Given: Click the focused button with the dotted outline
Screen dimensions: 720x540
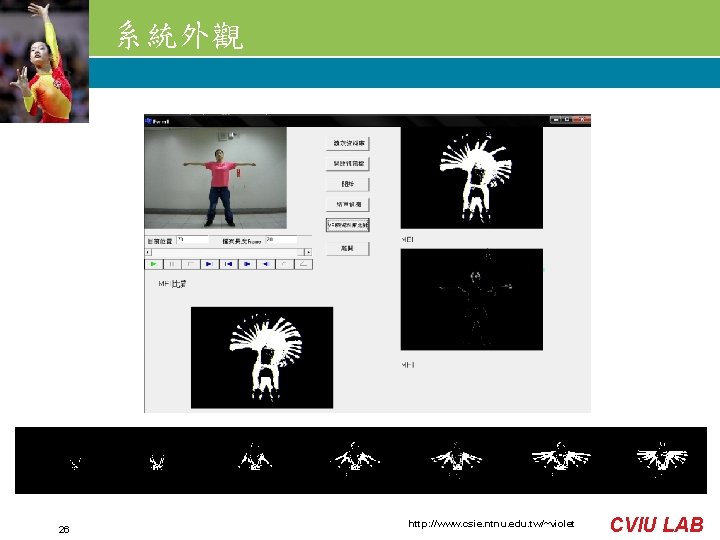Looking at the screenshot, I should pos(348,225).
